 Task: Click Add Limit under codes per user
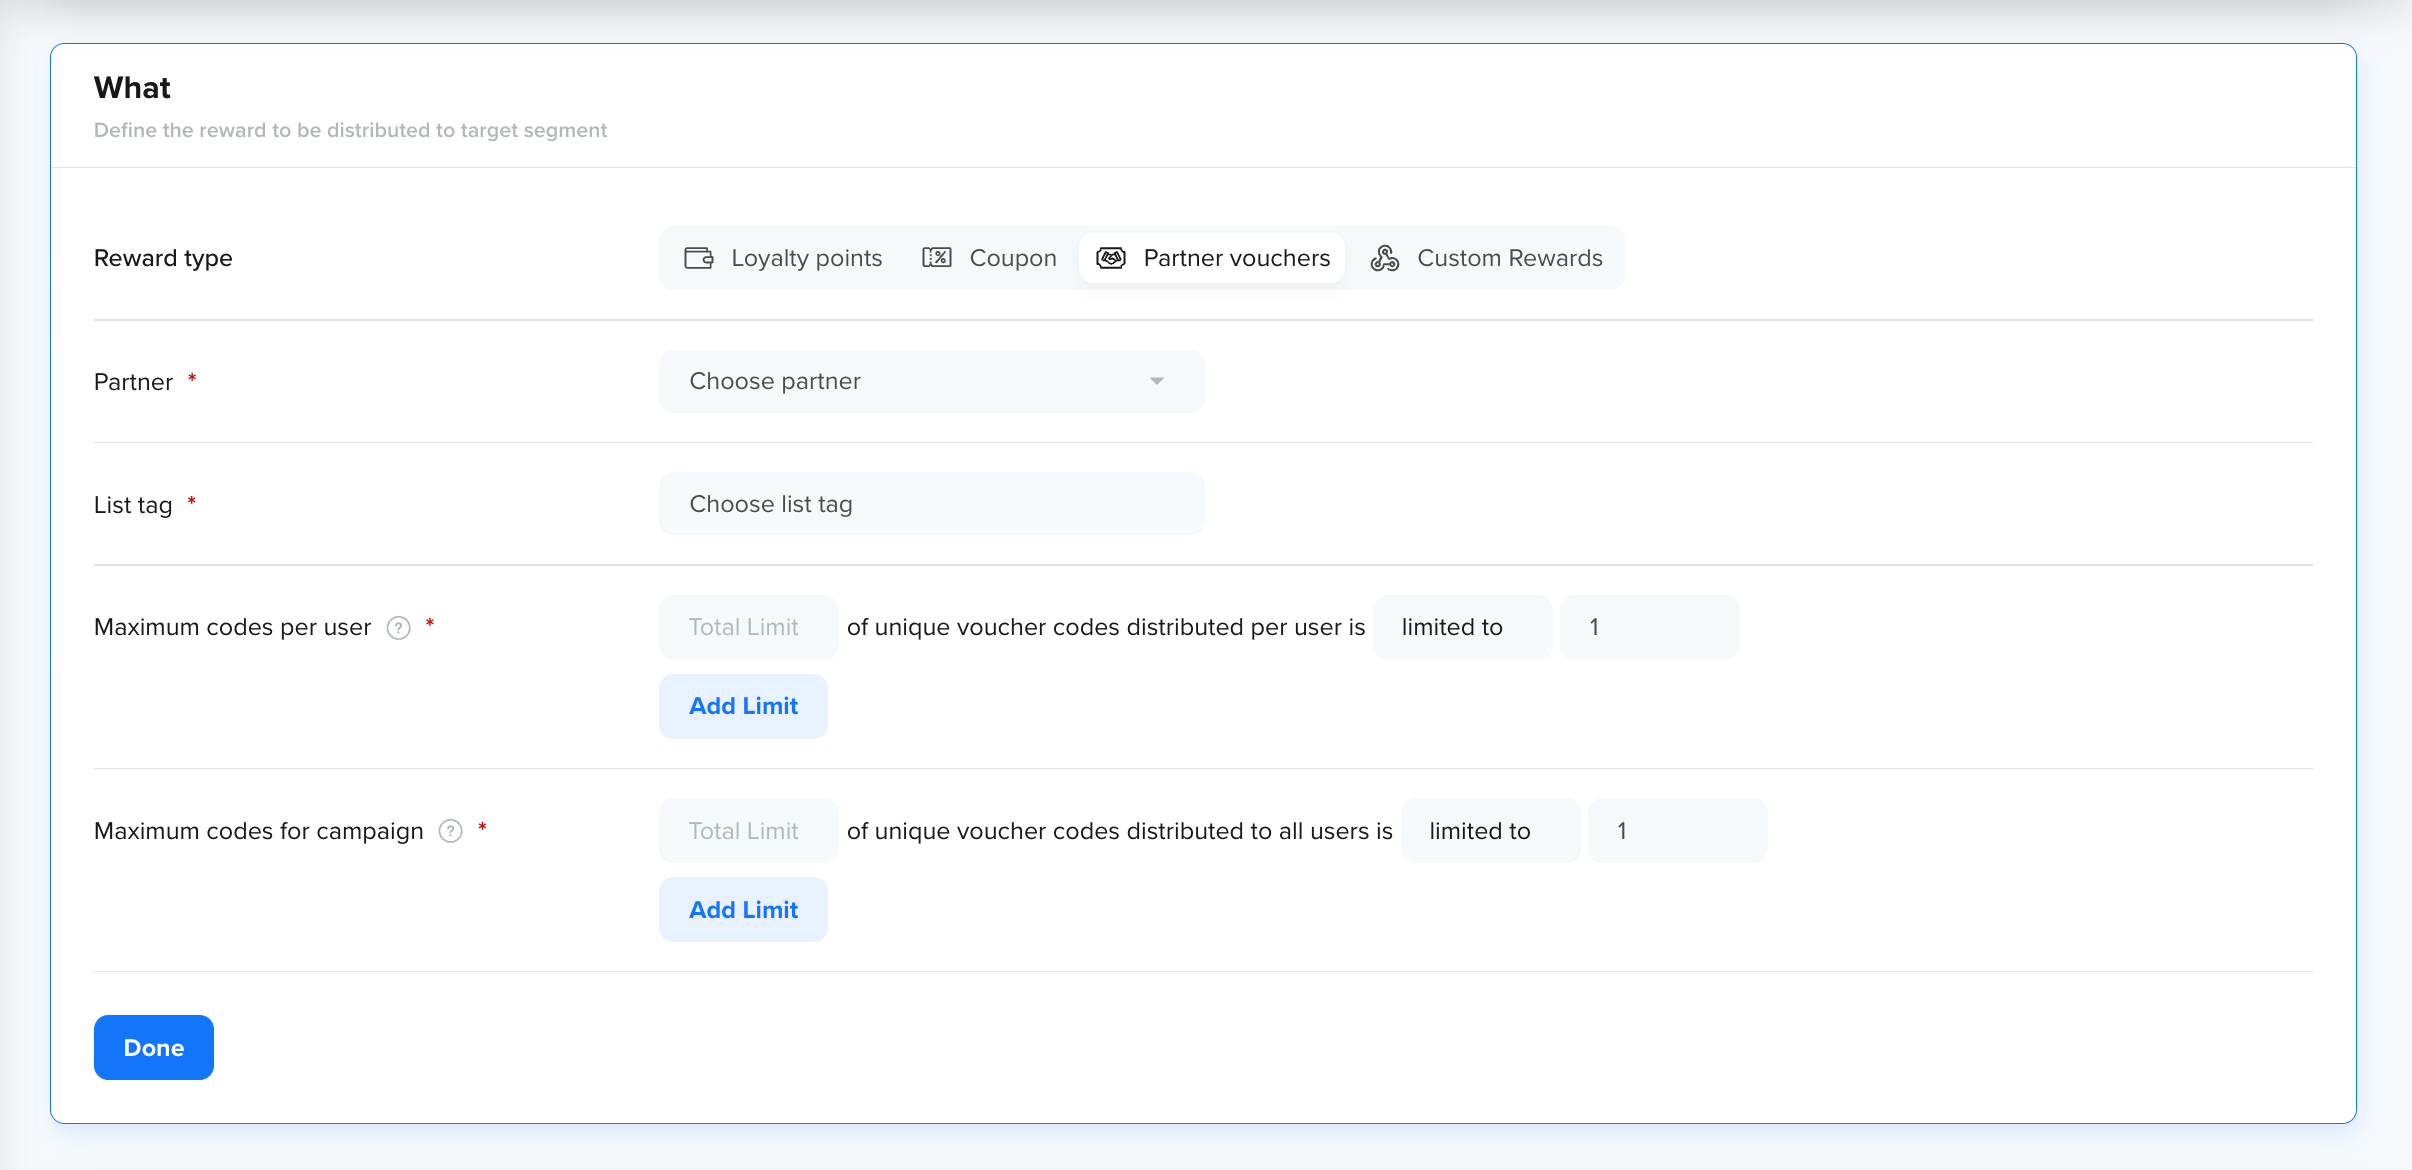[x=743, y=706]
